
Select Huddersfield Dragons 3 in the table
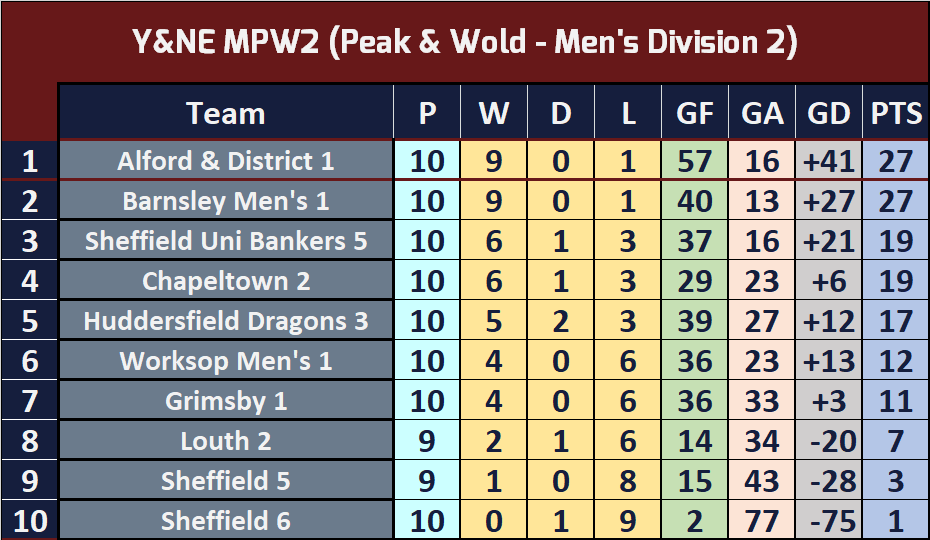click(226, 321)
